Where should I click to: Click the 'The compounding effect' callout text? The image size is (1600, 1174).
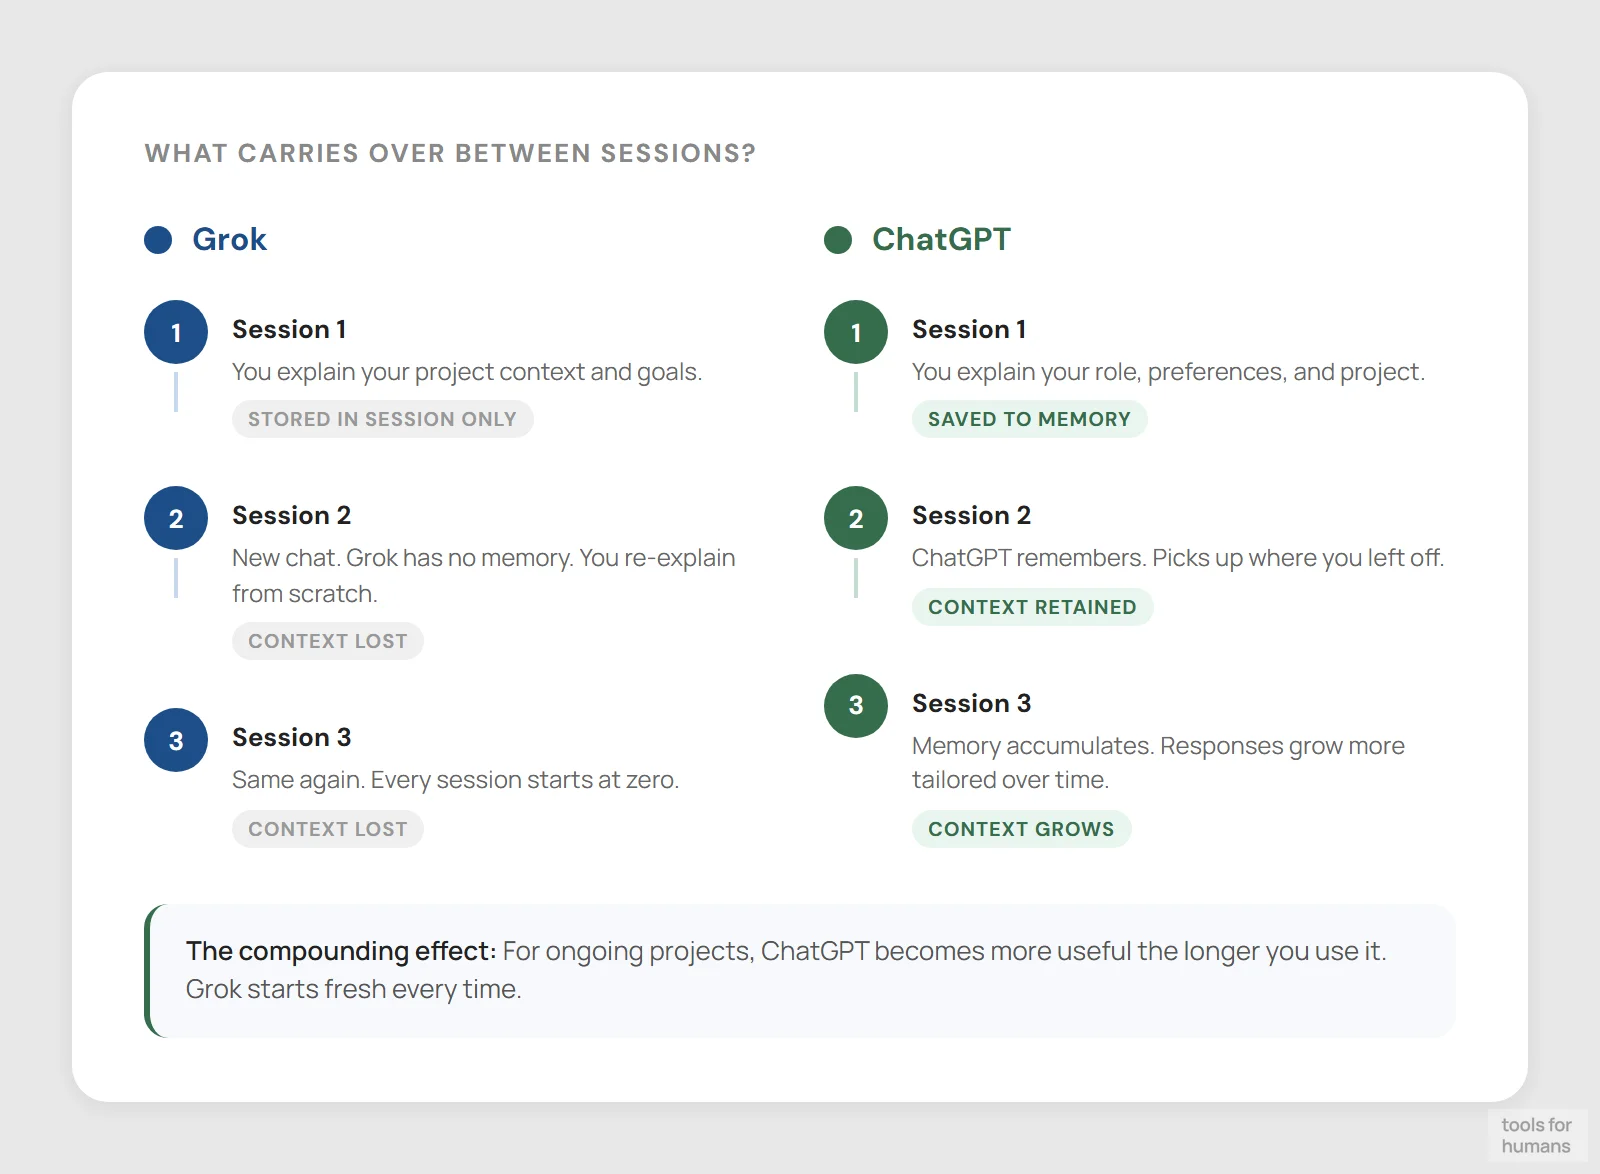(785, 970)
